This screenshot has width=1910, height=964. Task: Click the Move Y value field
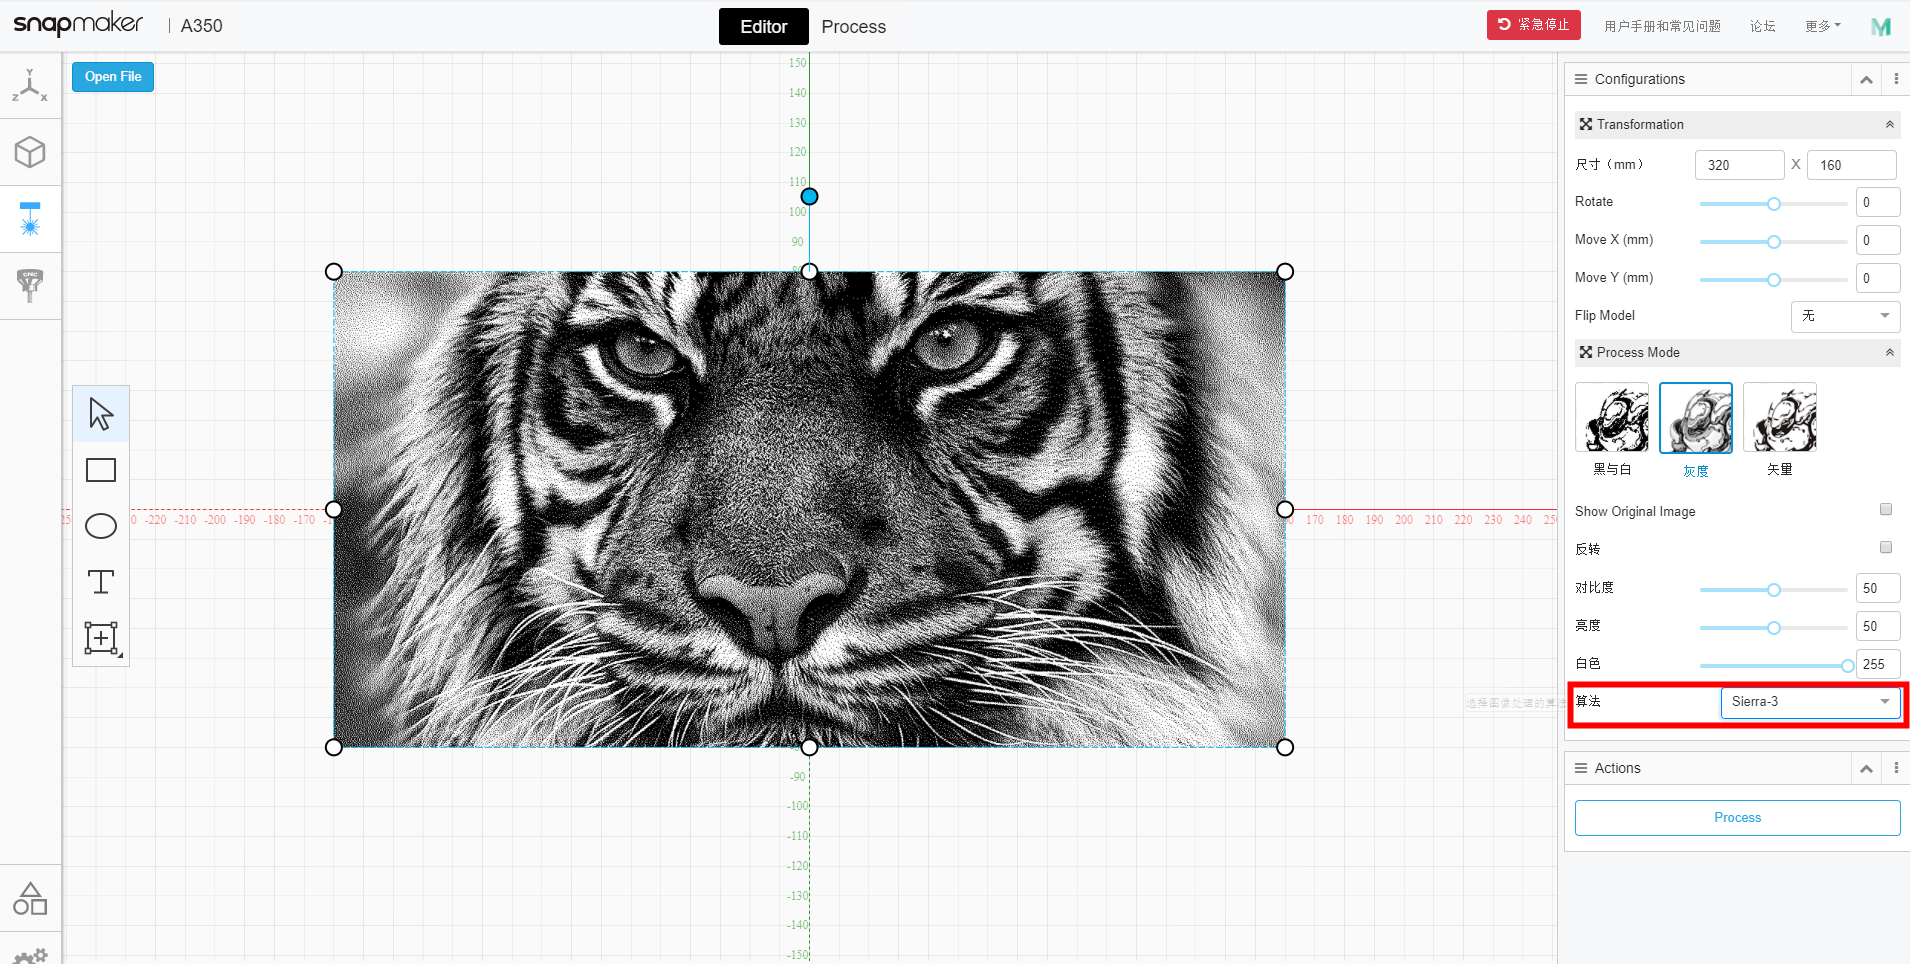tap(1878, 278)
